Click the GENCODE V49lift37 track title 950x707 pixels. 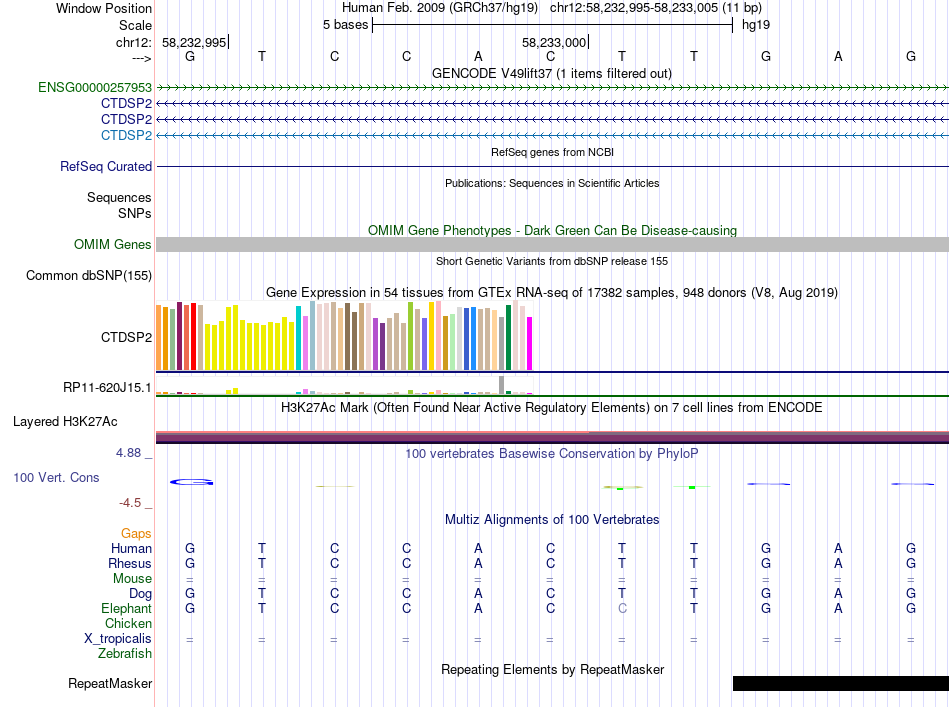[x=551, y=73]
